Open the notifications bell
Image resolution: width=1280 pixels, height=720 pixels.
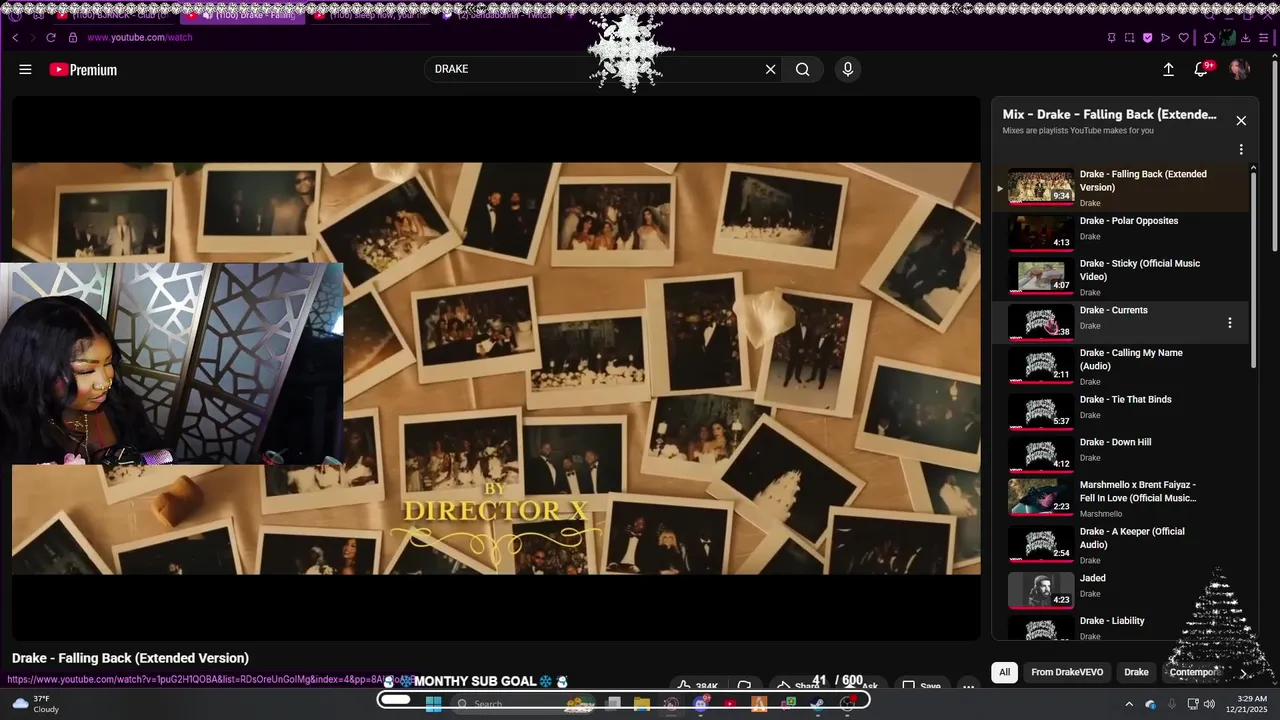point(1202,69)
